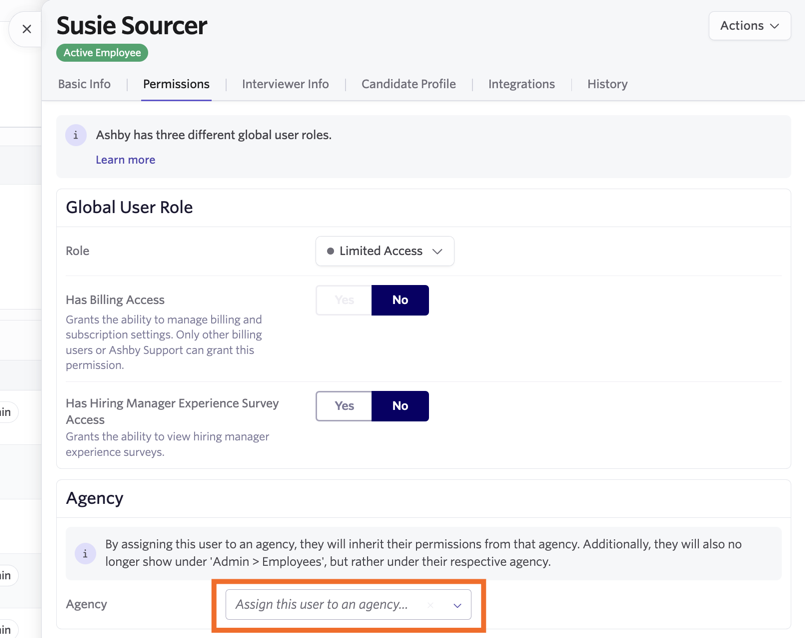Click the info icon beside global roles note
This screenshot has height=638, width=805.
pos(75,135)
